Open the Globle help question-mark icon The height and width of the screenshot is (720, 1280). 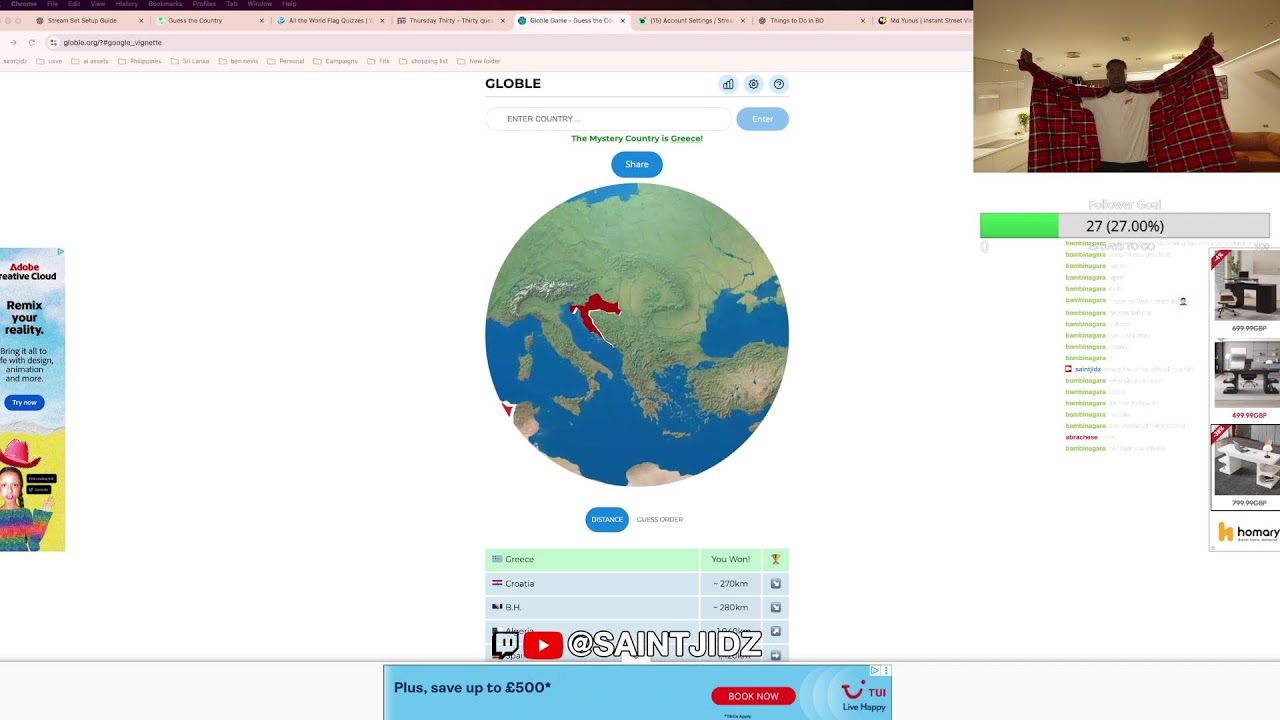[x=779, y=84]
